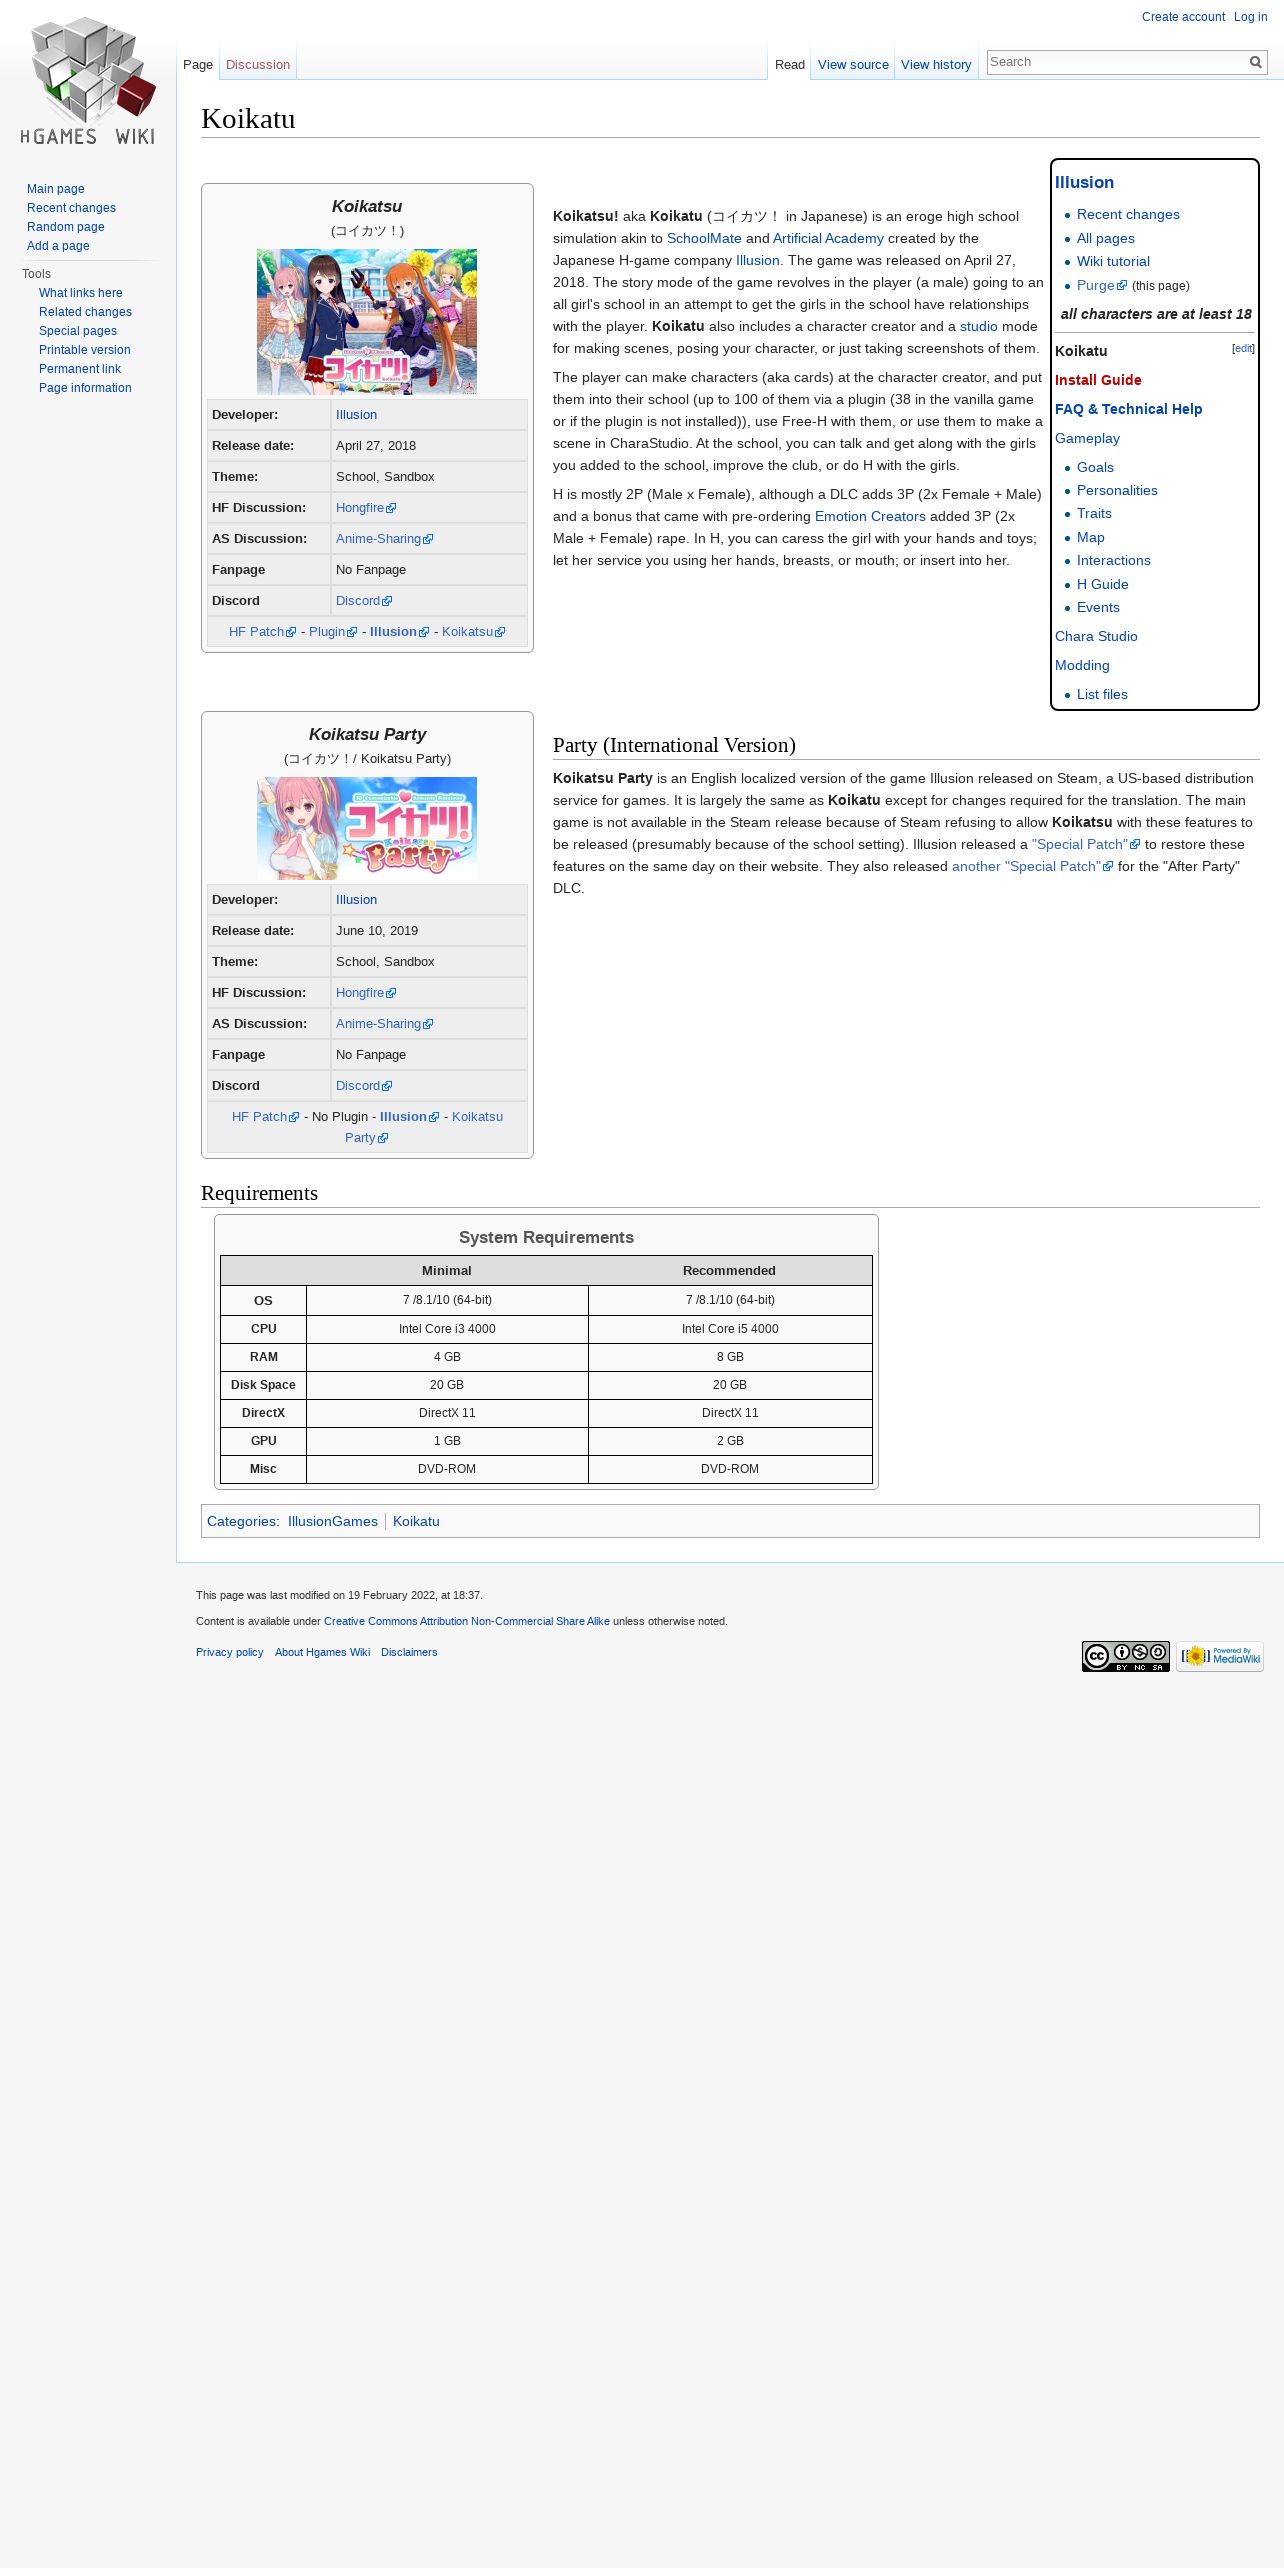Open About Hgames Wiki link
1284x2568 pixels.
322,1652
